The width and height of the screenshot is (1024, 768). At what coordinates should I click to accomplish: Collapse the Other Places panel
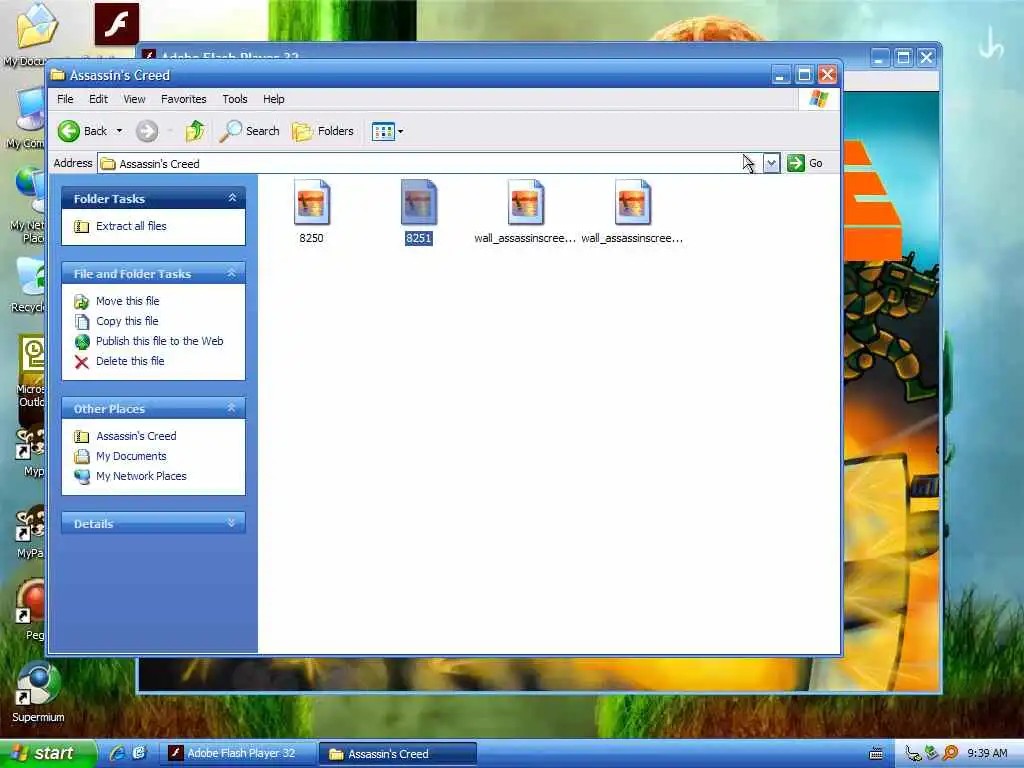[232, 408]
